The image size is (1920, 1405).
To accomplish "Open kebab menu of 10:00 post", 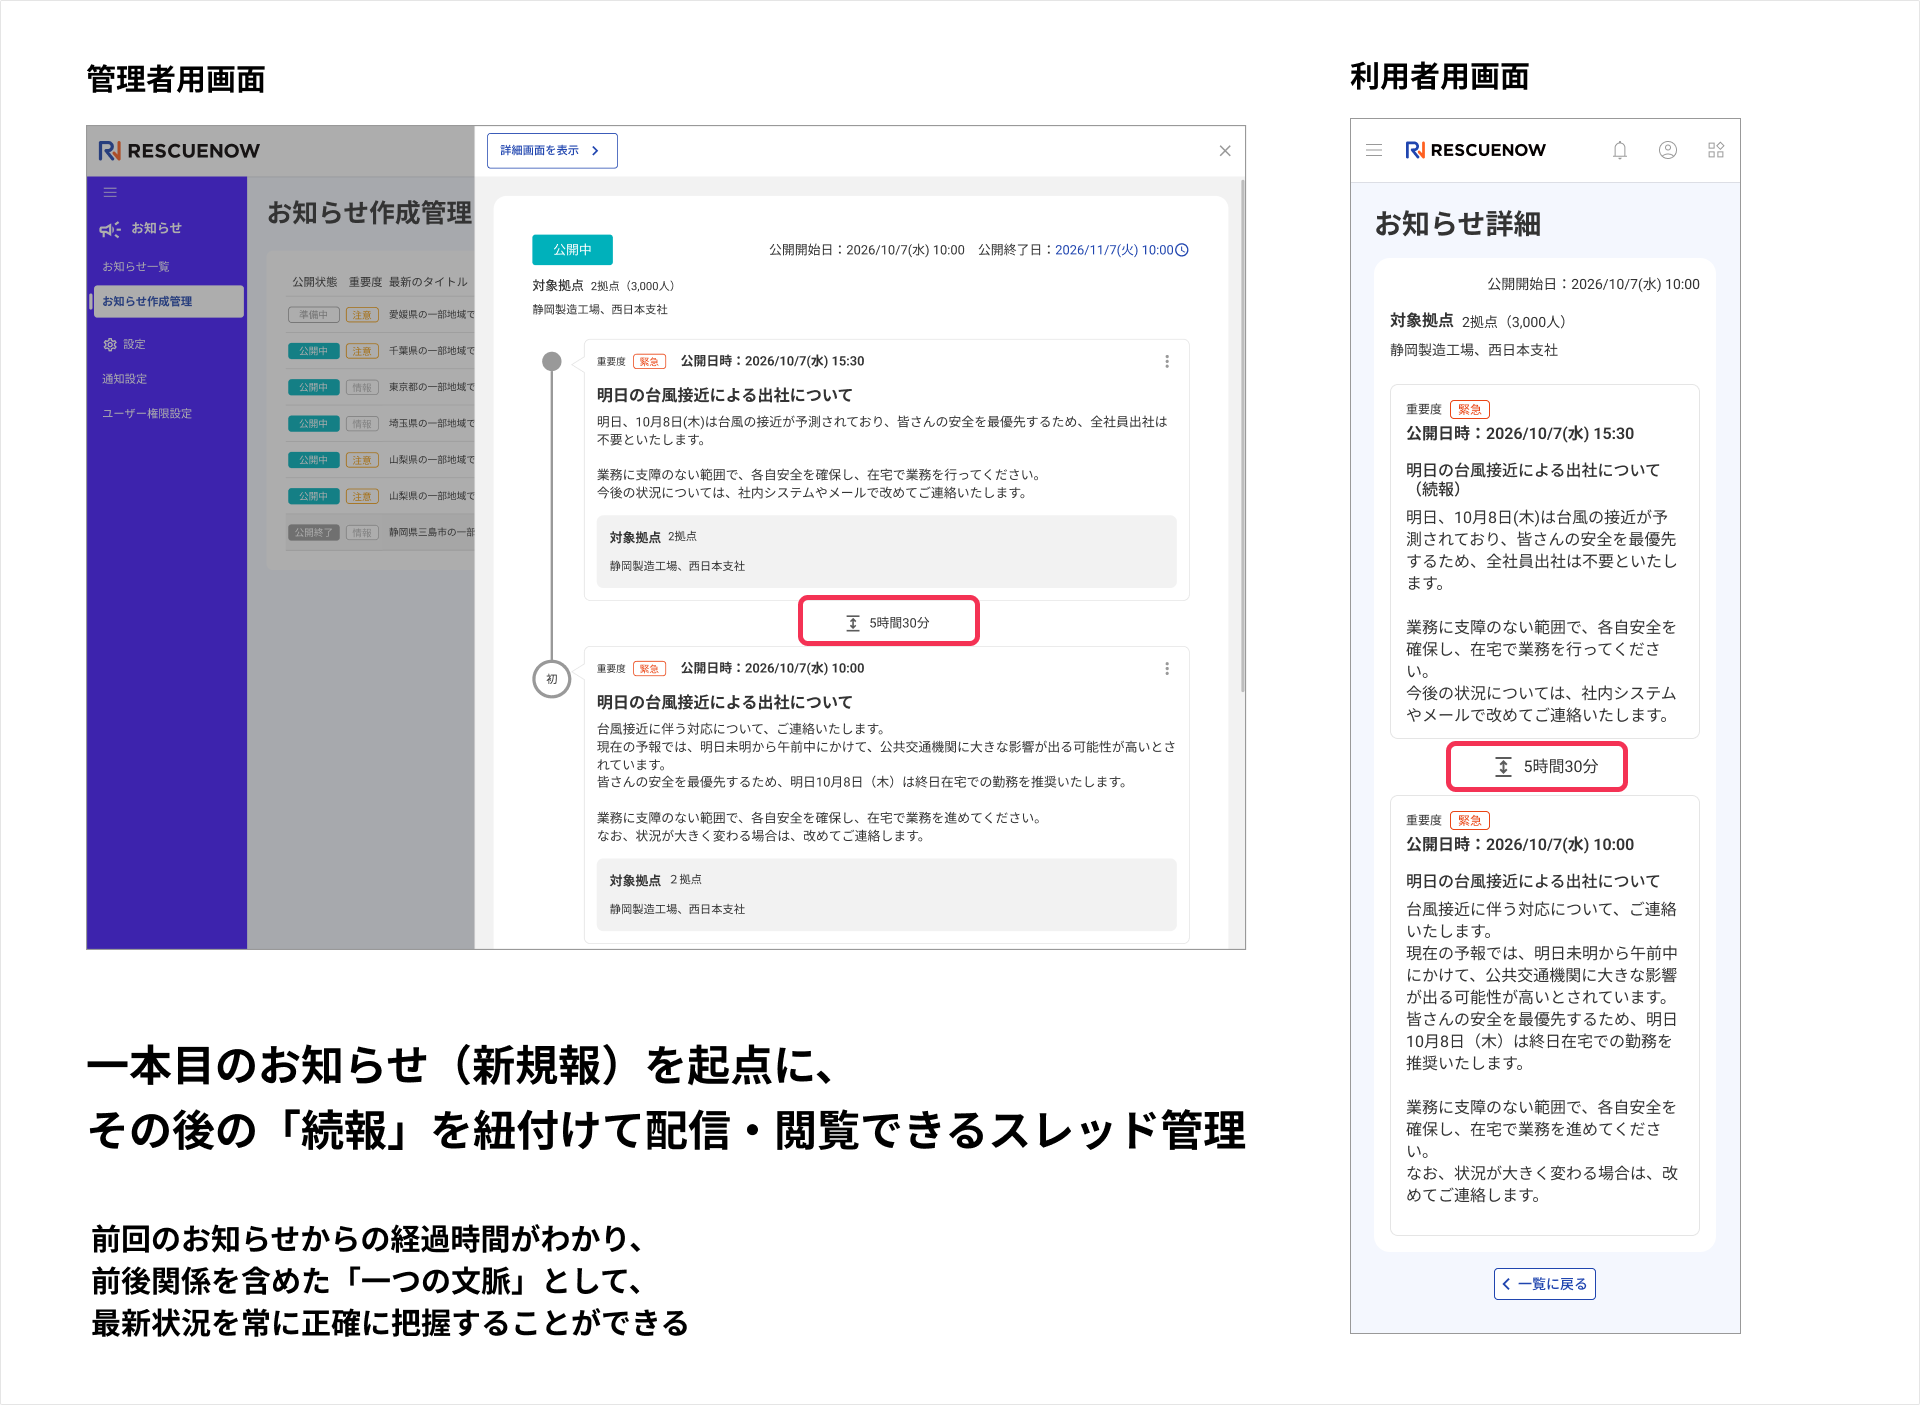I will 1166,668.
